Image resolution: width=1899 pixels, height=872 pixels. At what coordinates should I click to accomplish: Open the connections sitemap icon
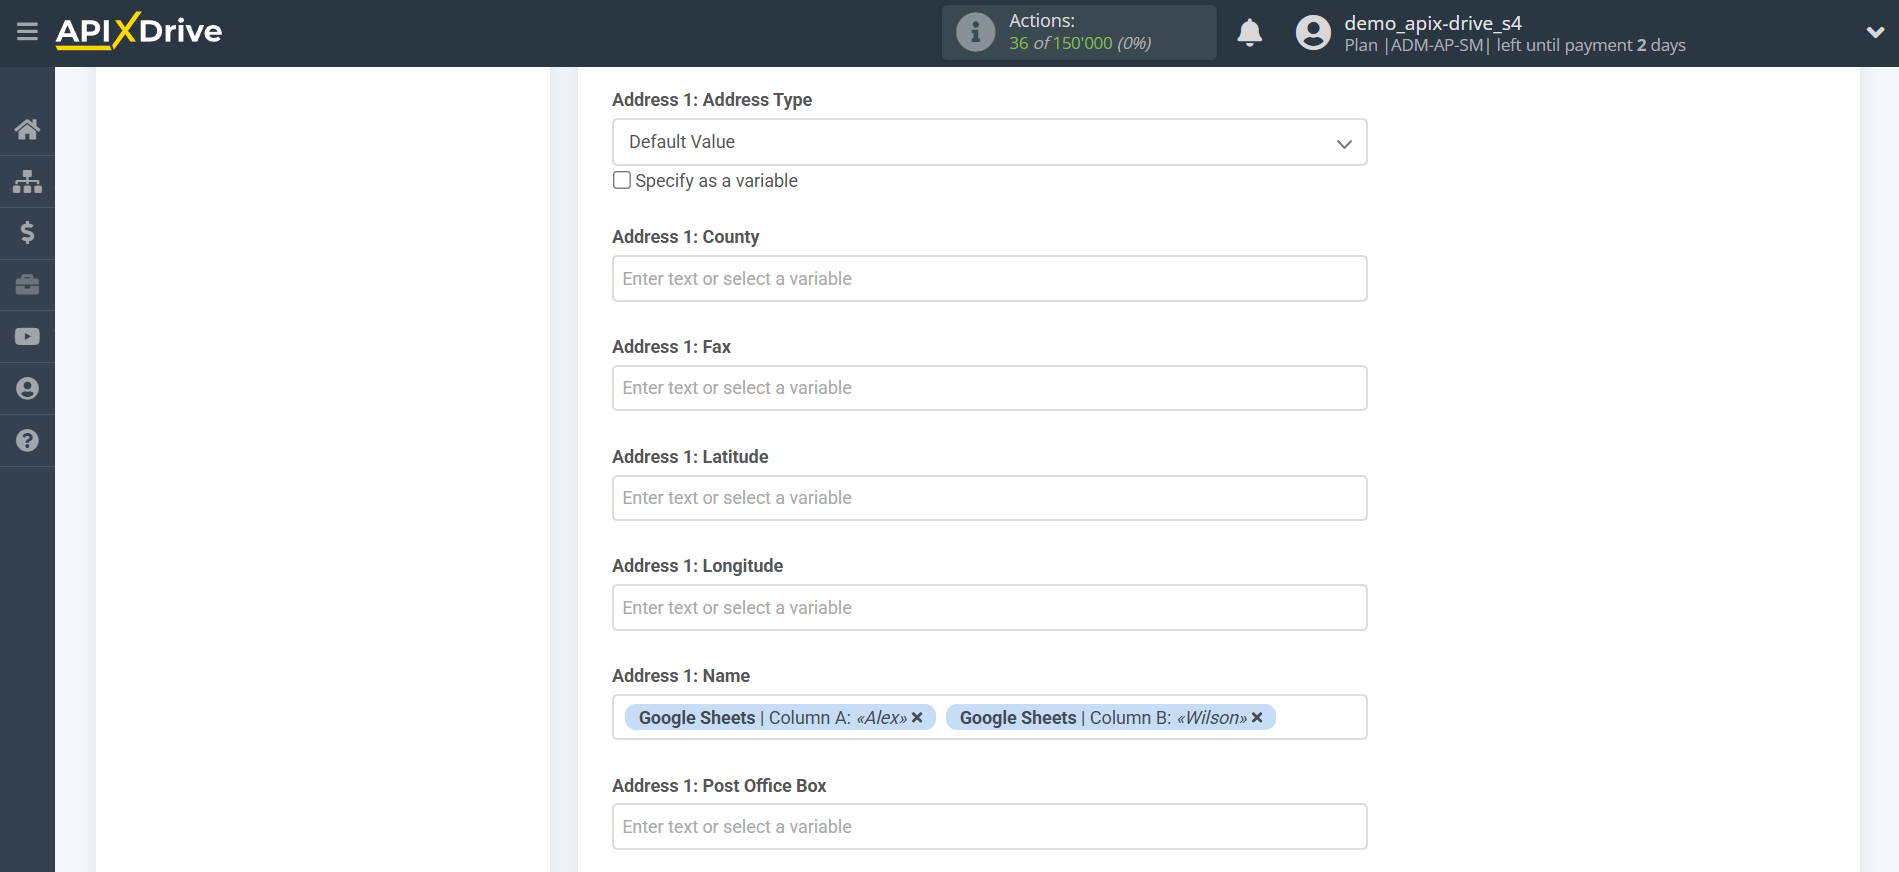pyautogui.click(x=27, y=181)
